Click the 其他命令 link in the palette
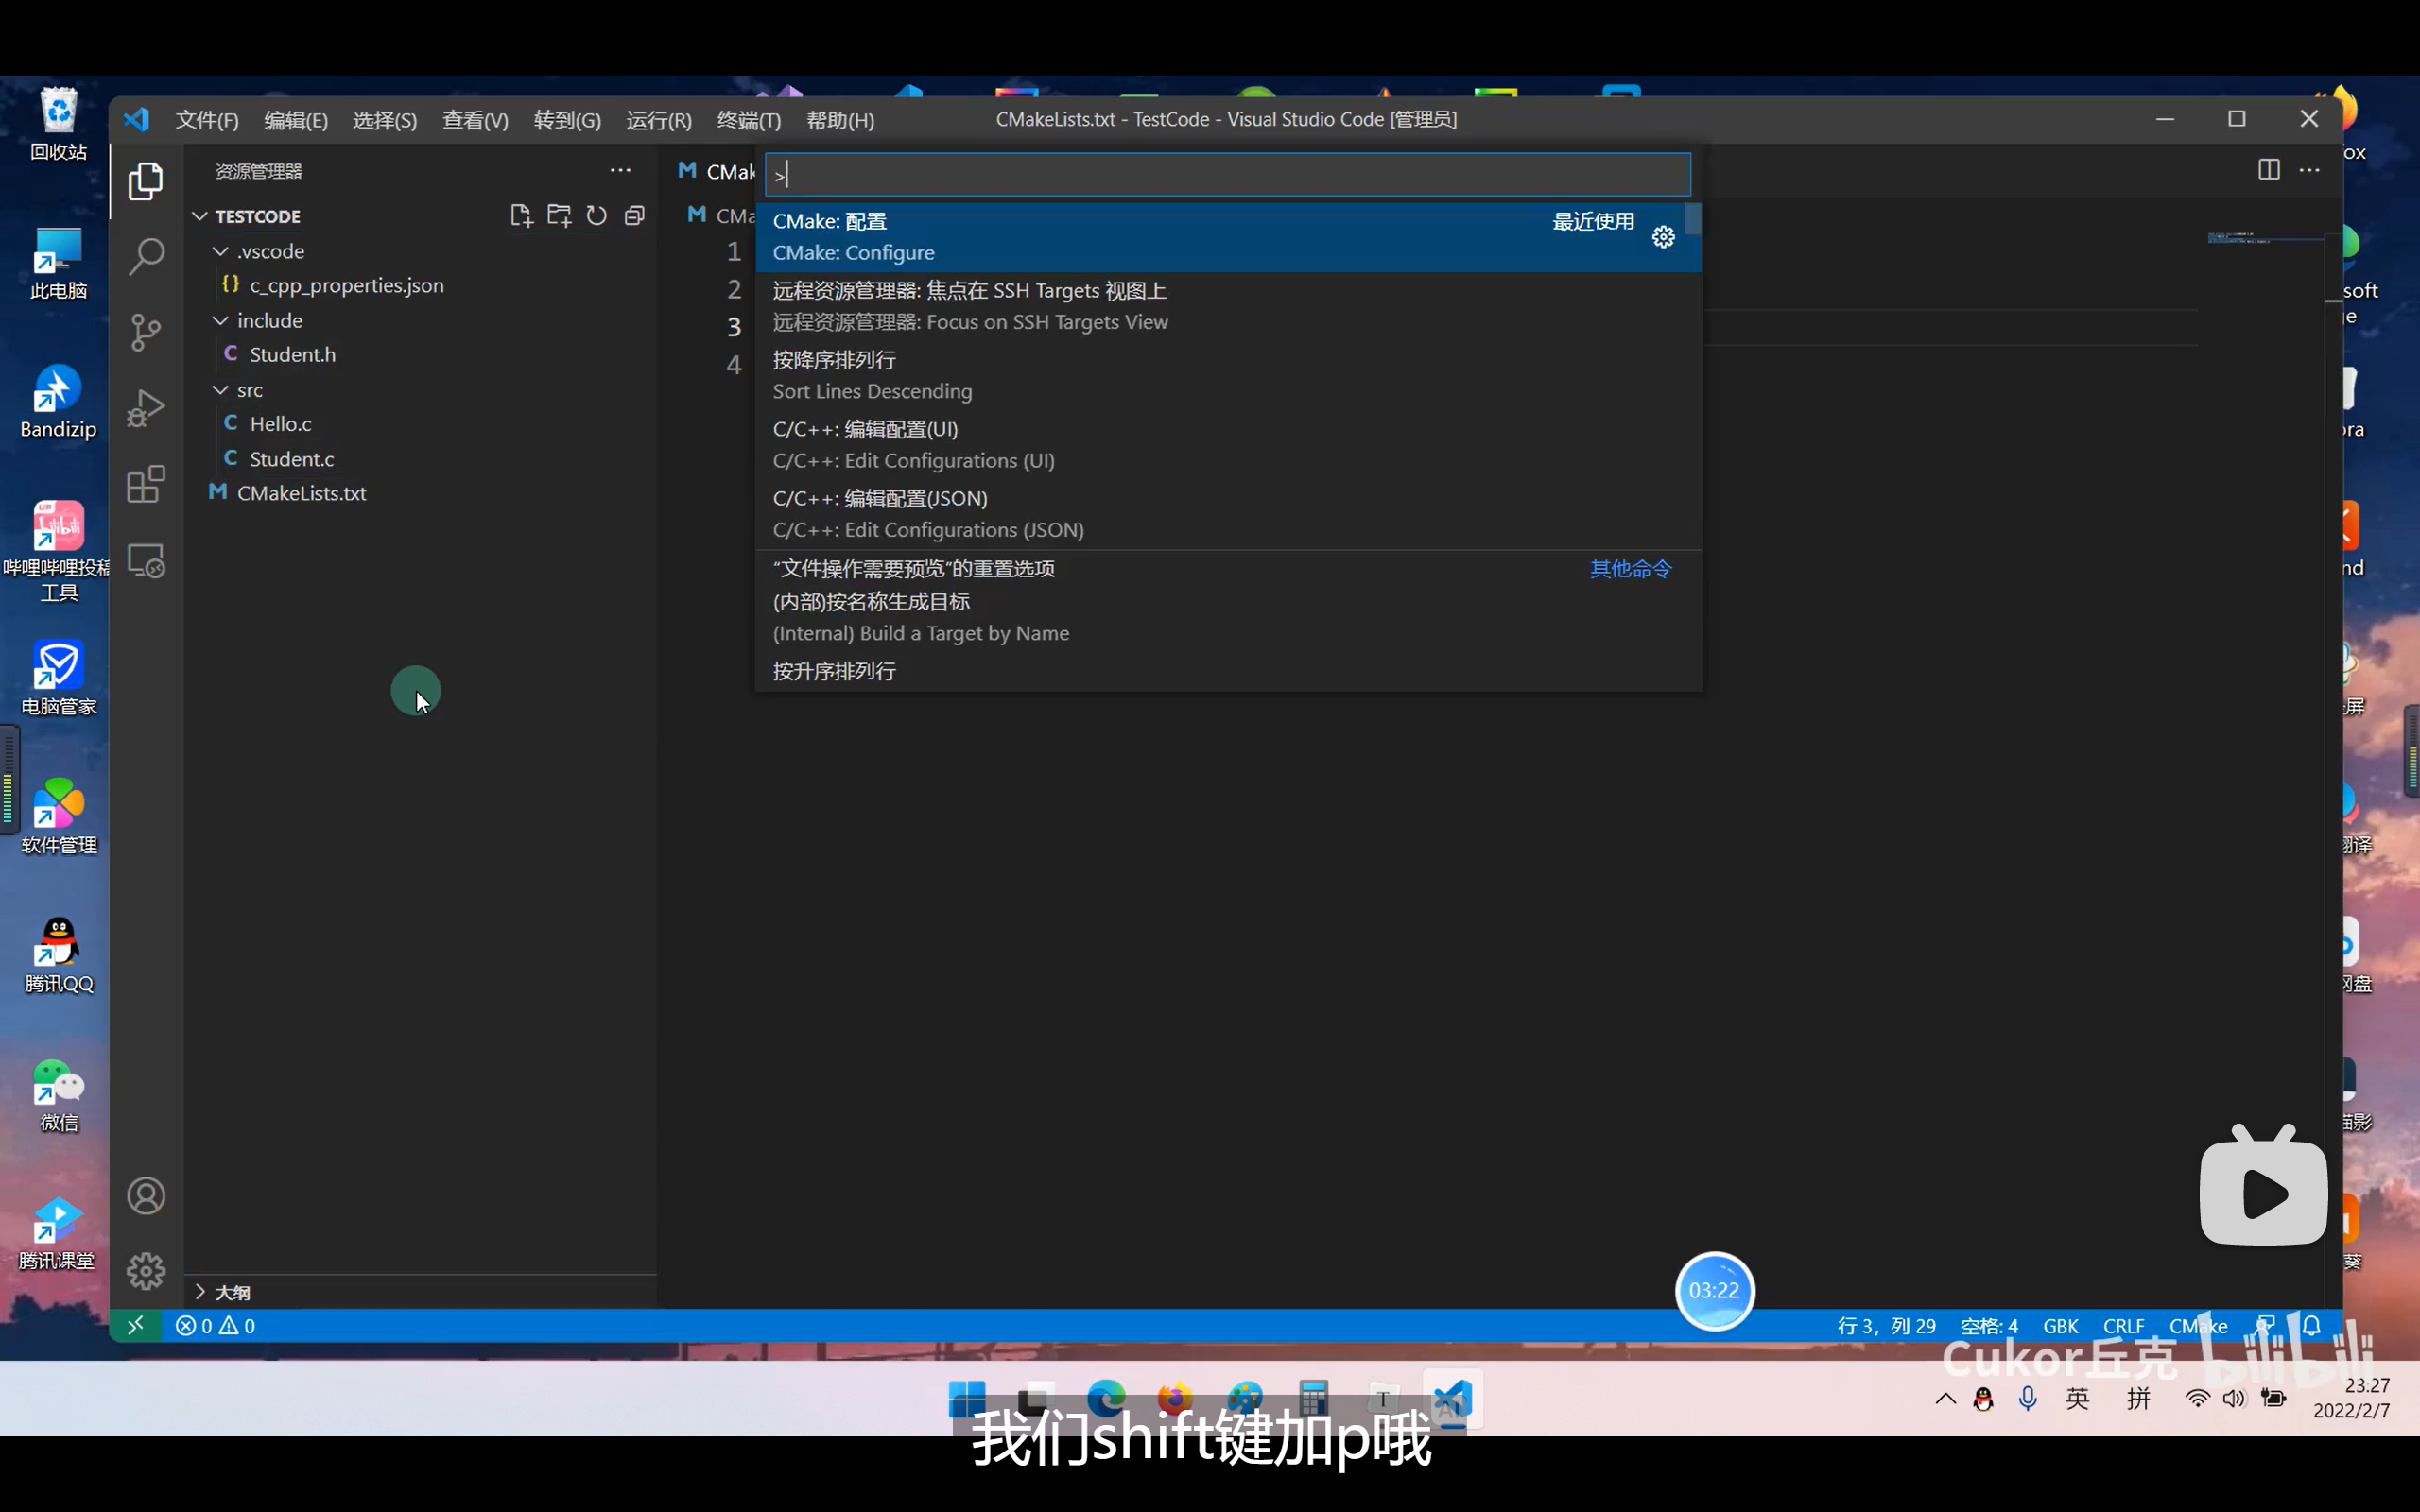Screen dimensions: 2420x1512 point(1629,568)
